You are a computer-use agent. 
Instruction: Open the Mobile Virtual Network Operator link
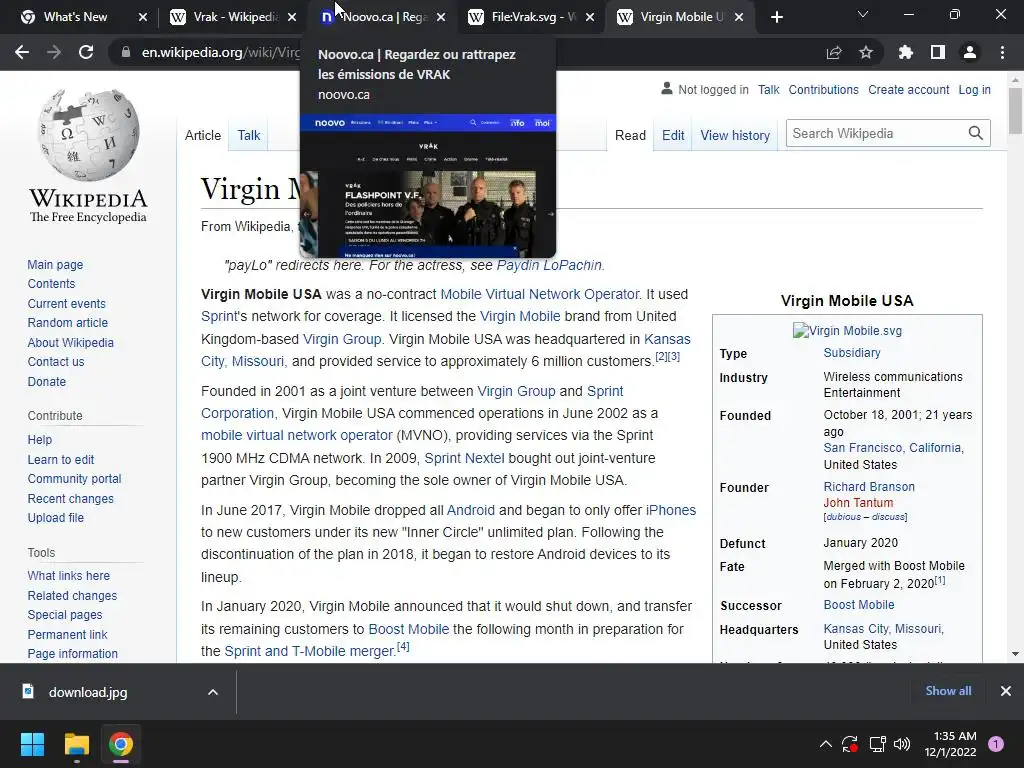[539, 294]
